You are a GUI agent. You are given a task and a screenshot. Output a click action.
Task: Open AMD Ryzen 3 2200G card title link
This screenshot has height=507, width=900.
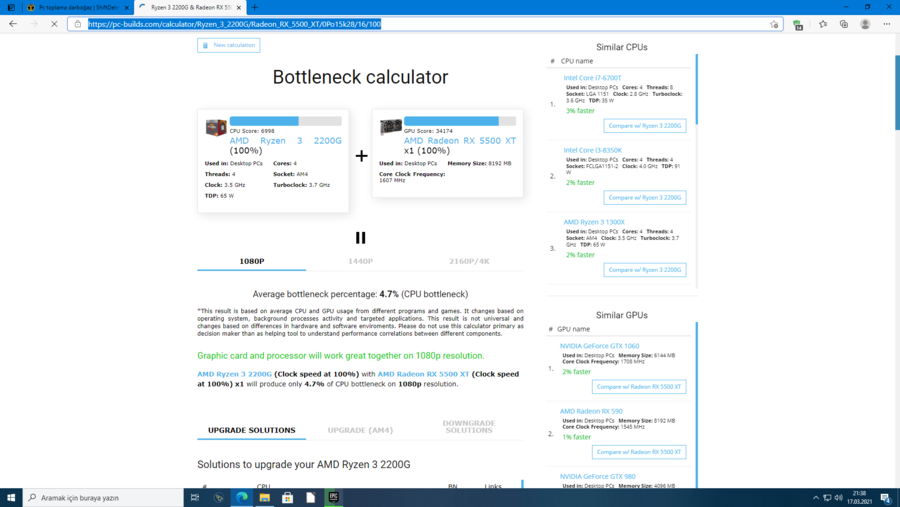click(285, 141)
